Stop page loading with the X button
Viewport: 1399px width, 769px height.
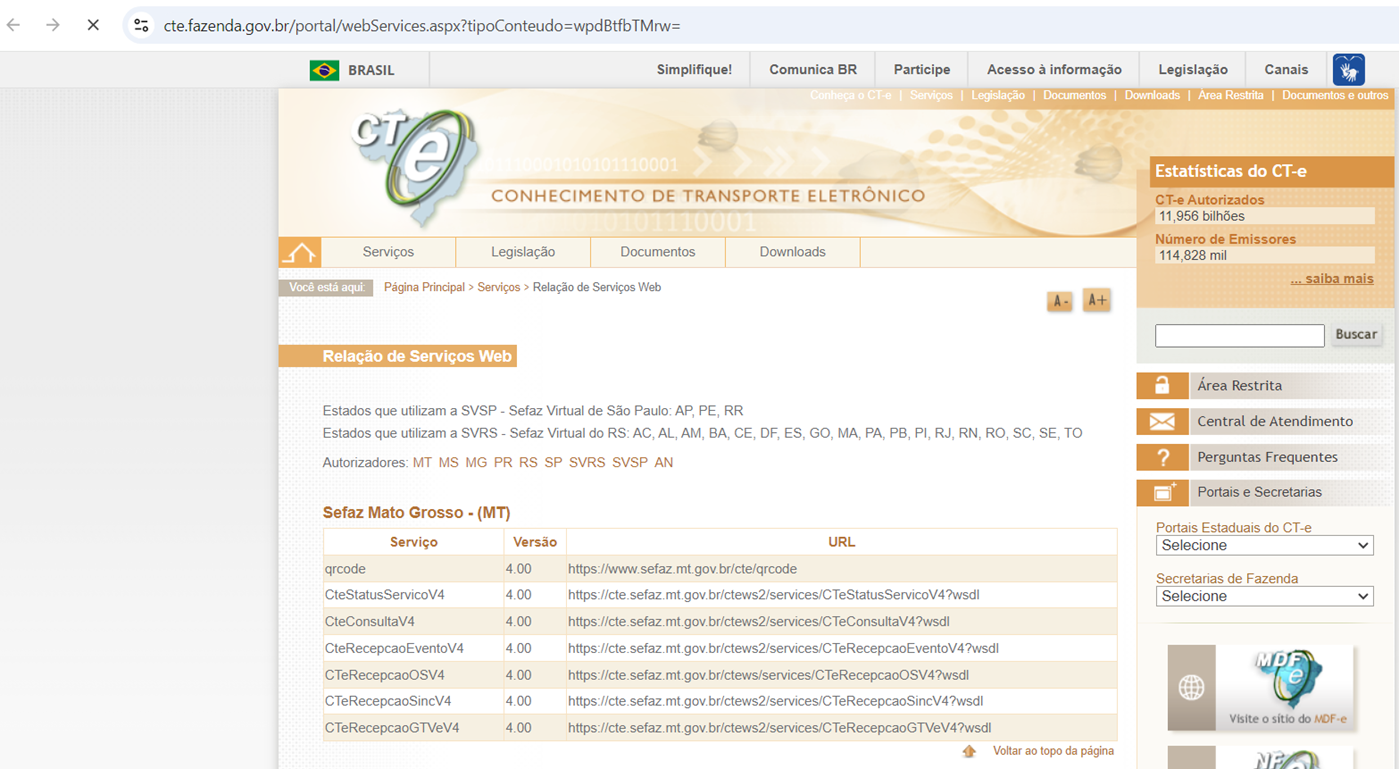pyautogui.click(x=93, y=25)
